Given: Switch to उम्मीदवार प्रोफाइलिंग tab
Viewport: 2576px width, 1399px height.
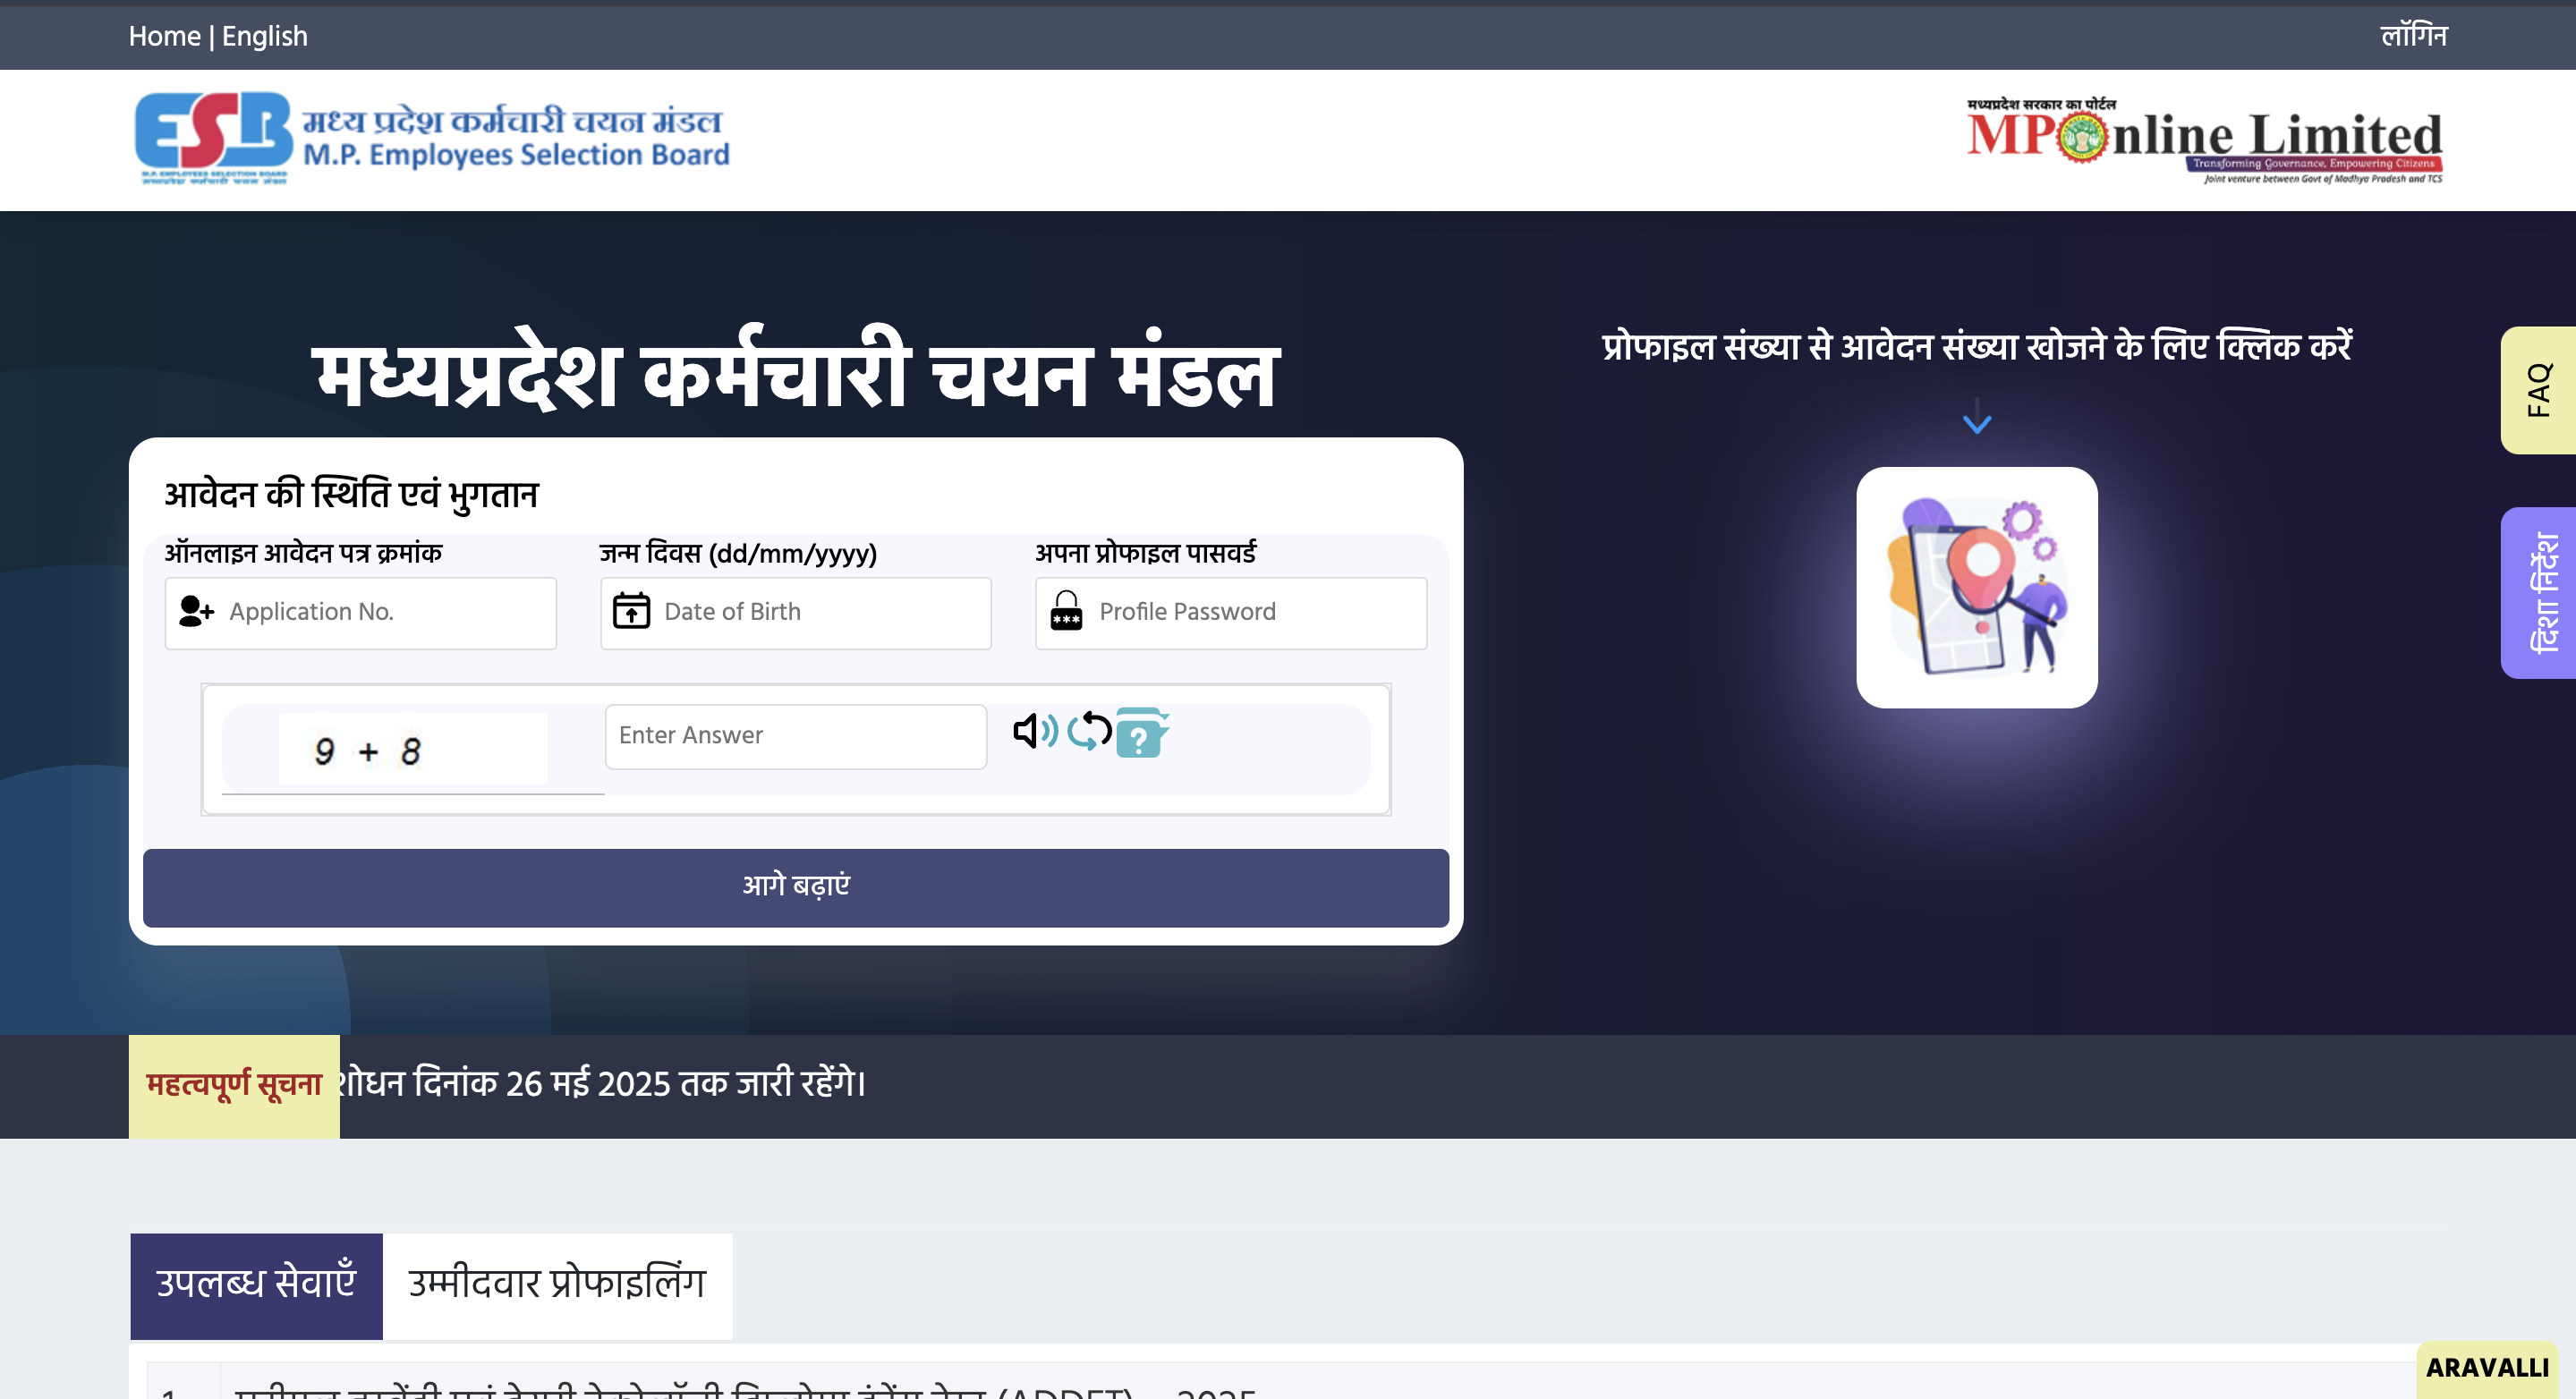Looking at the screenshot, I should point(557,1284).
